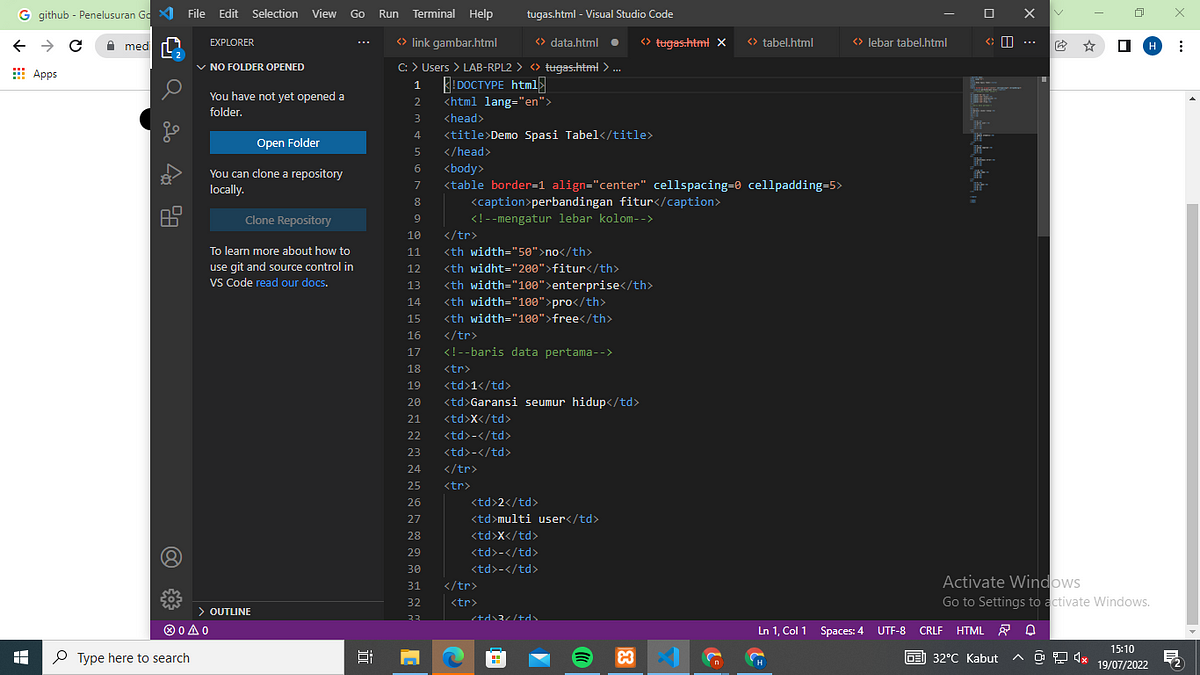Click the Chrome tab search chevron
1200x675 pixels.
pos(1060,14)
